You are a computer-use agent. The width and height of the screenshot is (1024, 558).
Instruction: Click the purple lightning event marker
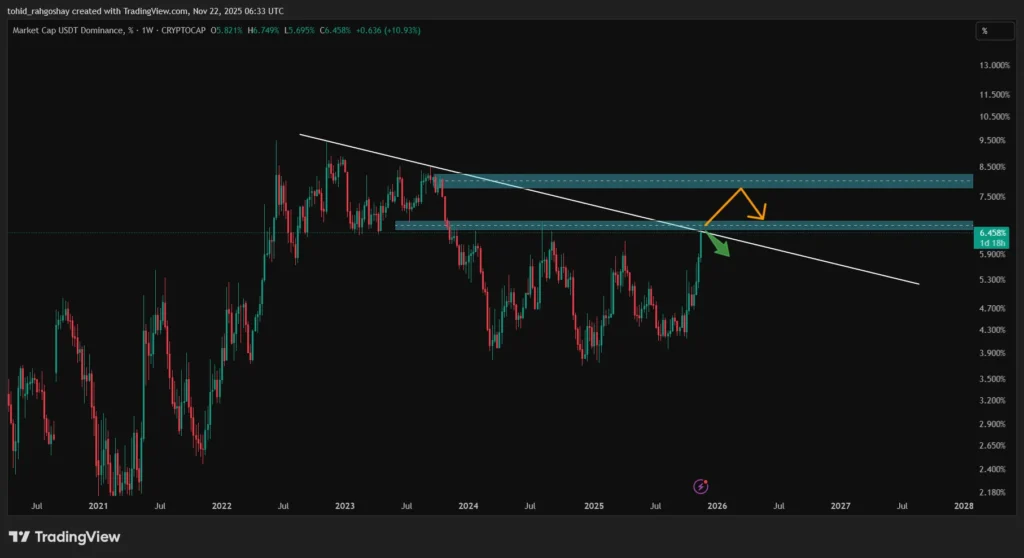click(701, 486)
